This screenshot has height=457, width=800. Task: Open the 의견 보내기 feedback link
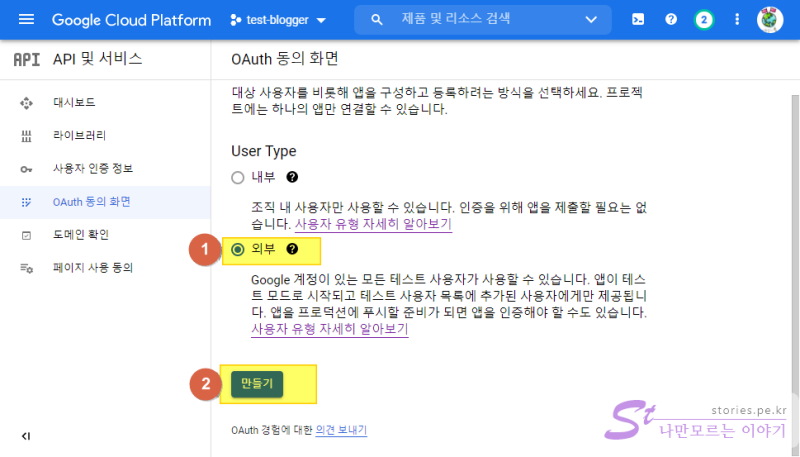(341, 430)
